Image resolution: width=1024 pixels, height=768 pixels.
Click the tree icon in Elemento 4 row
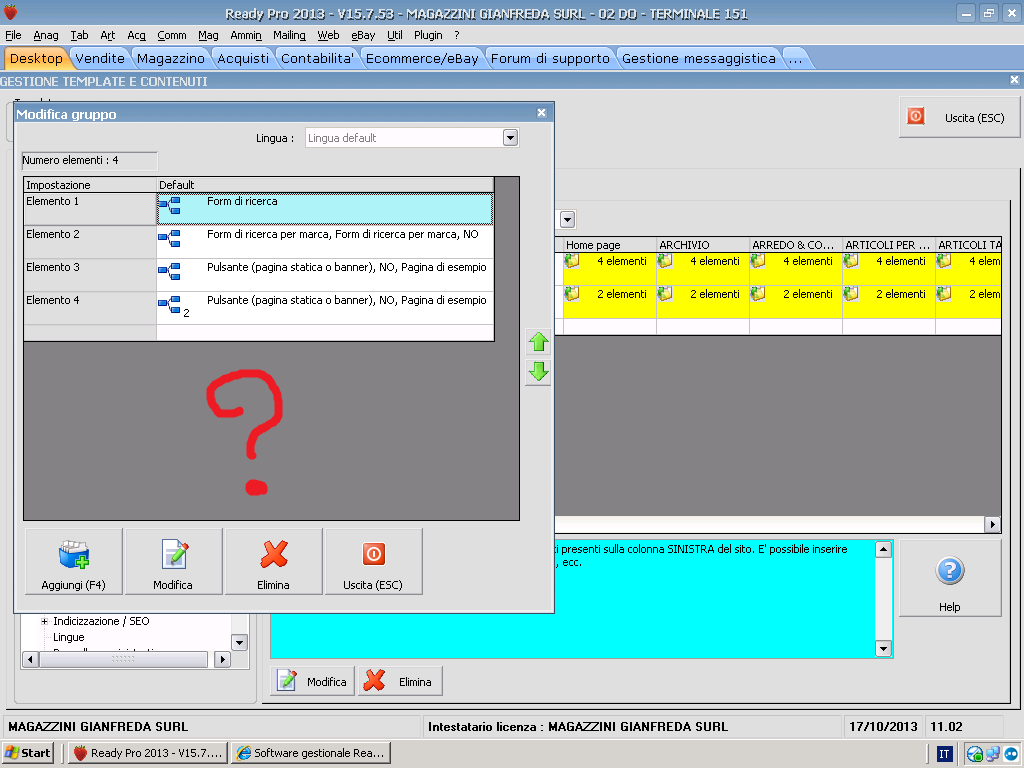(170, 304)
